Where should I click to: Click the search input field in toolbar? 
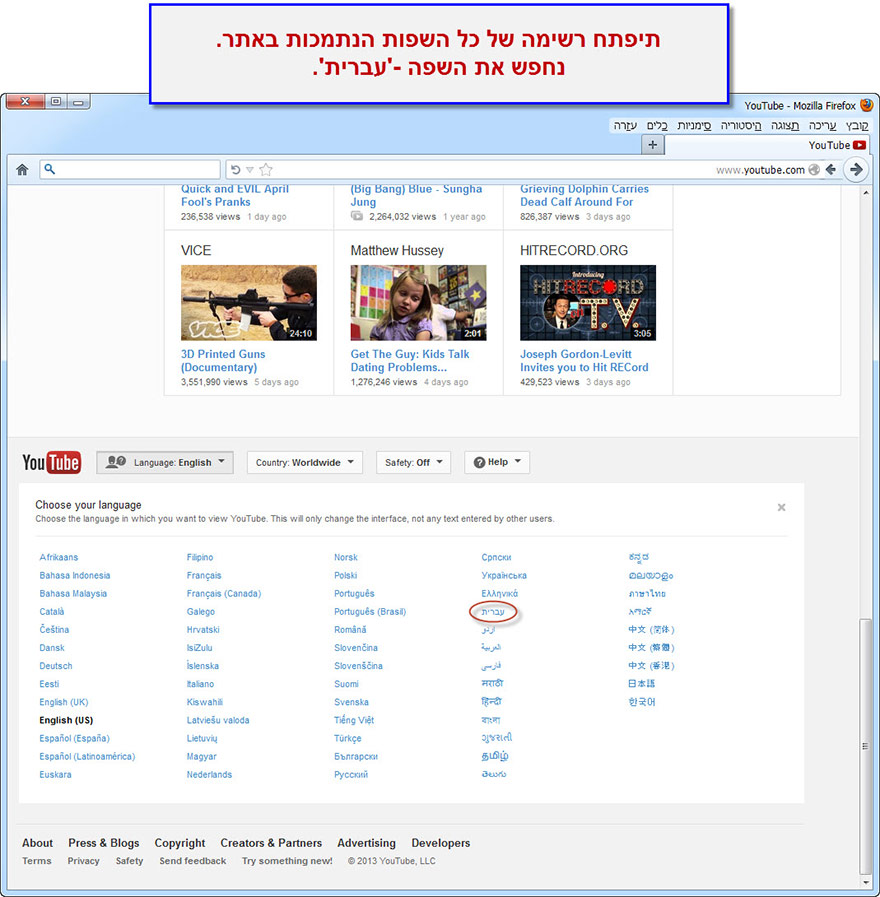[135, 170]
